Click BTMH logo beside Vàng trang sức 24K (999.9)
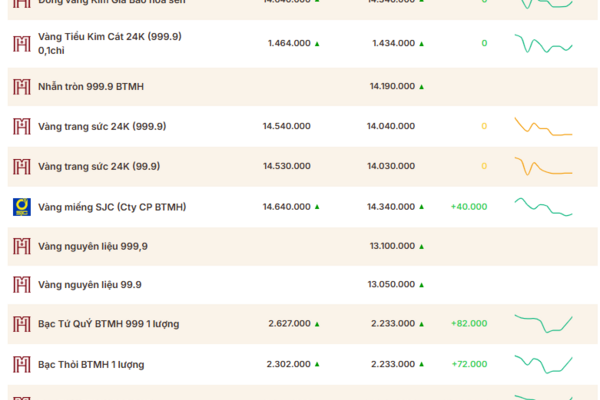Screen dimensions: 600x400 tap(22, 126)
